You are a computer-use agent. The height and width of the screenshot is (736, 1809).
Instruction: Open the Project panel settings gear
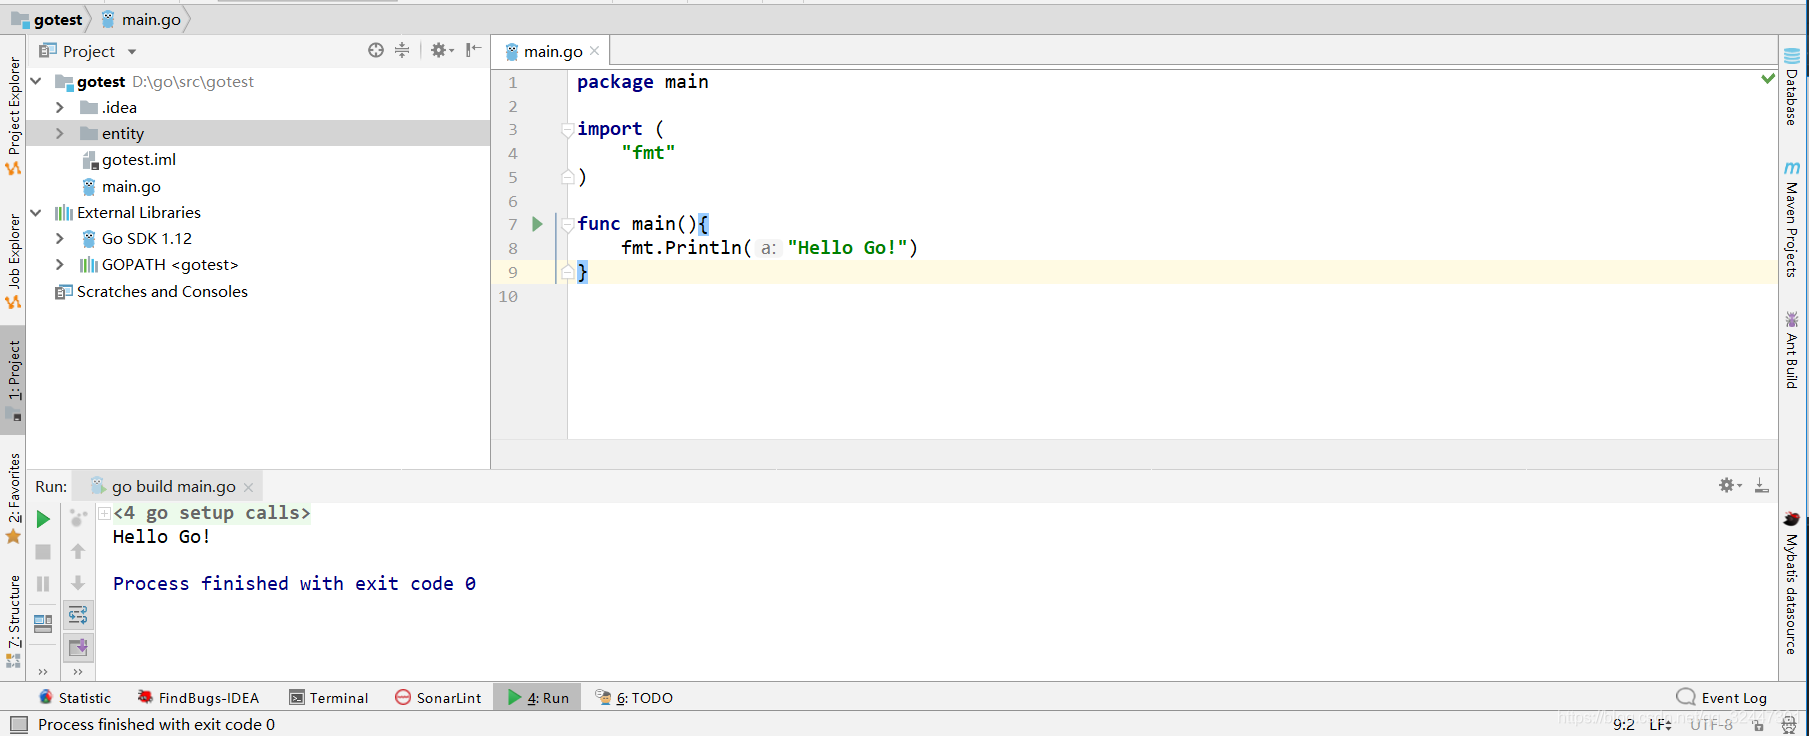coord(441,50)
